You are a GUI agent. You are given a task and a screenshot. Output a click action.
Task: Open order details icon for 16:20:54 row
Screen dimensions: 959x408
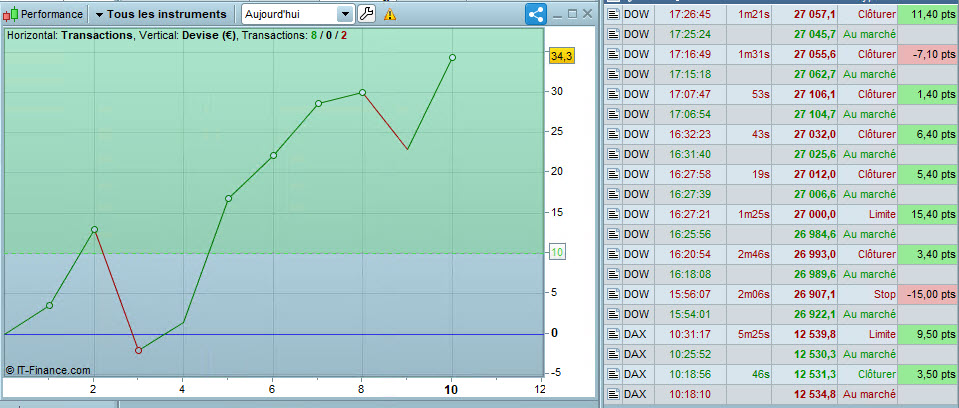pos(613,254)
